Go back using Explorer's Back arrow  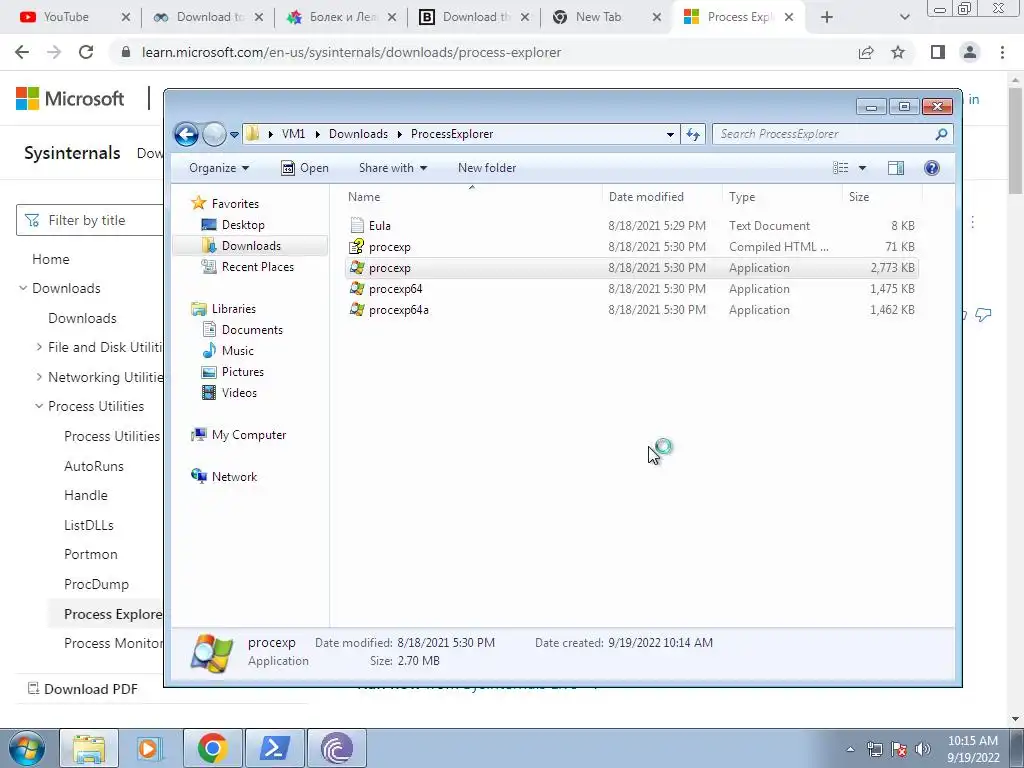click(x=186, y=135)
